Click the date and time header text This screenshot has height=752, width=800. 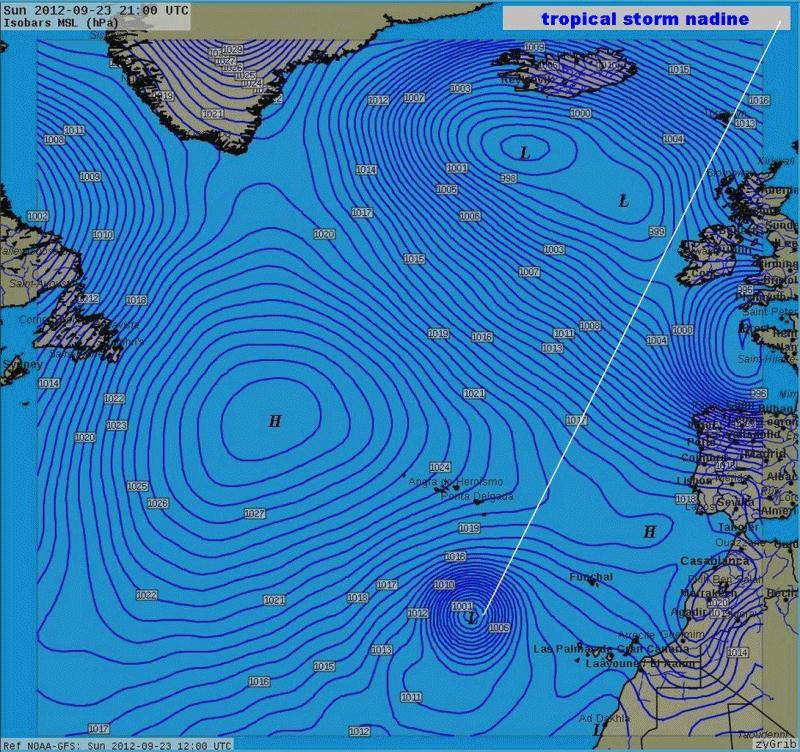click(94, 9)
